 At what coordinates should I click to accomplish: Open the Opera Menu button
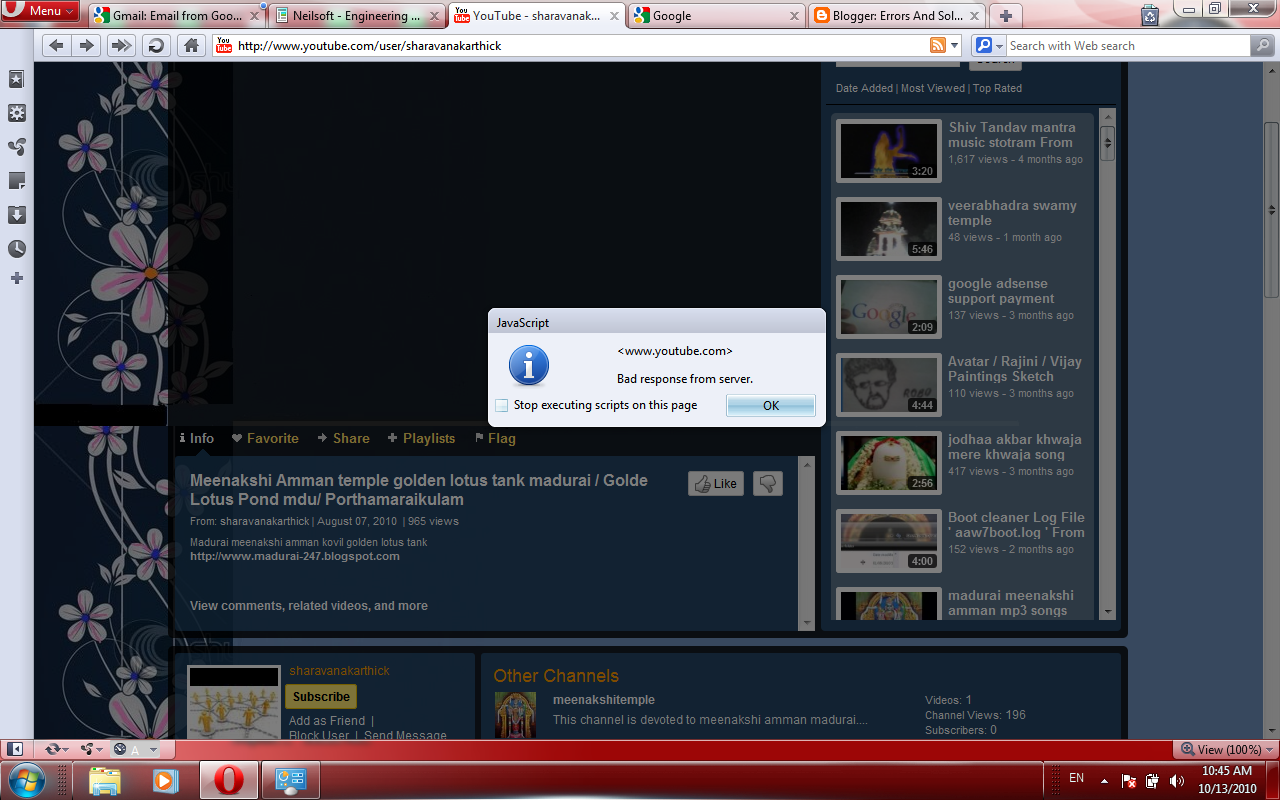tap(42, 11)
